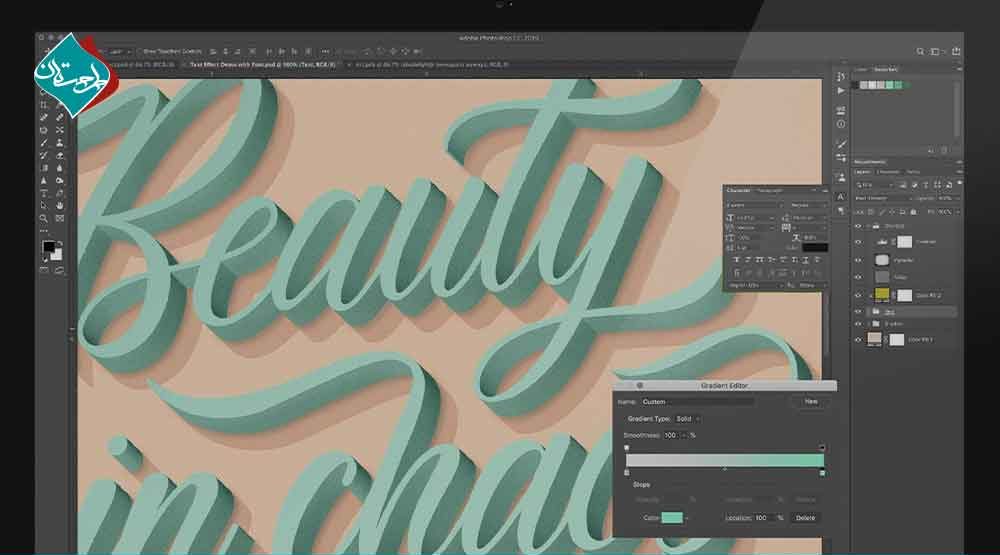Hide the topmost layer group

[x=858, y=226]
